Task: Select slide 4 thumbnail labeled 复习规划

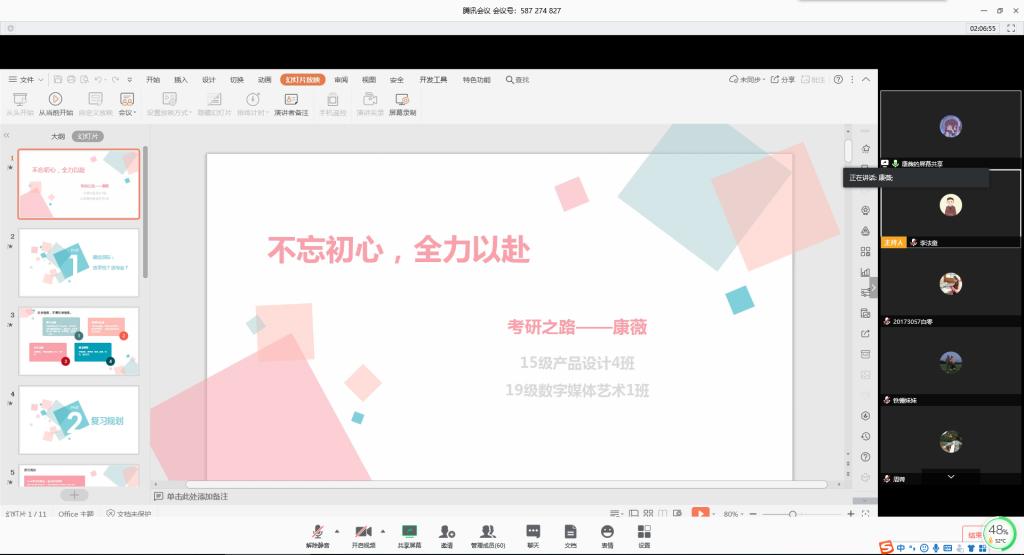Action: click(x=79, y=420)
